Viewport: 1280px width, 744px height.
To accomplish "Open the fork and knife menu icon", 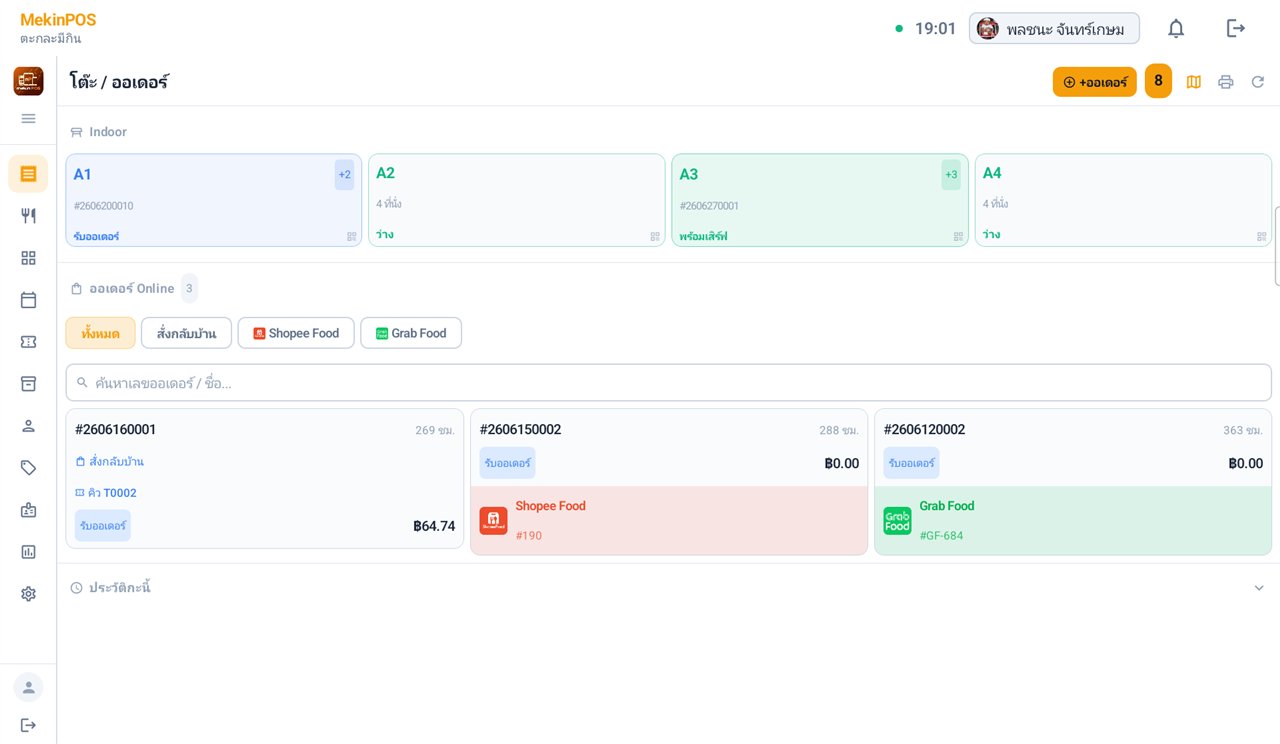I will (28, 215).
